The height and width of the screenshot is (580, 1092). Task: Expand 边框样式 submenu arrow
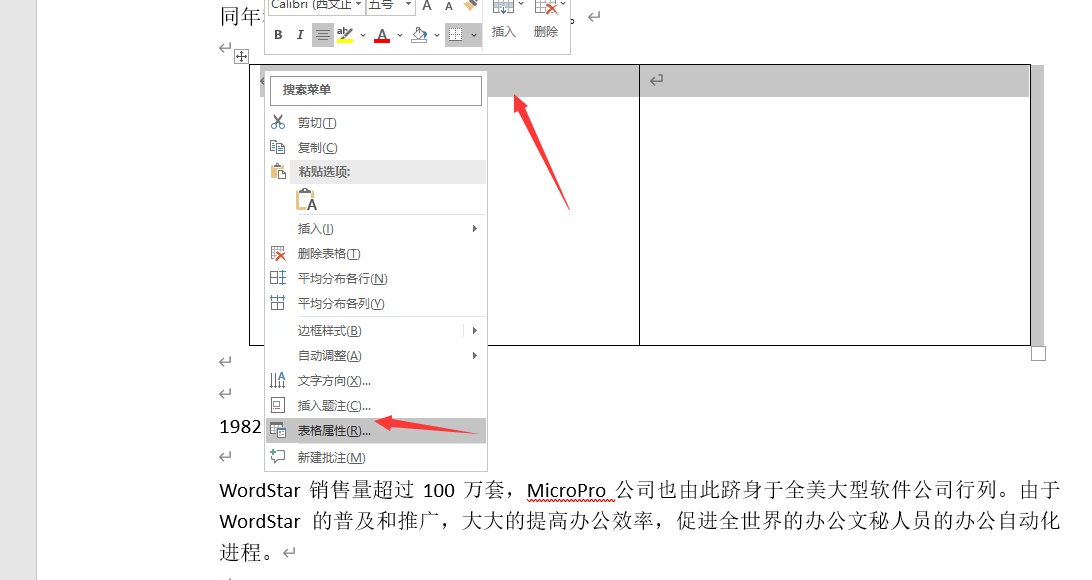coord(475,331)
